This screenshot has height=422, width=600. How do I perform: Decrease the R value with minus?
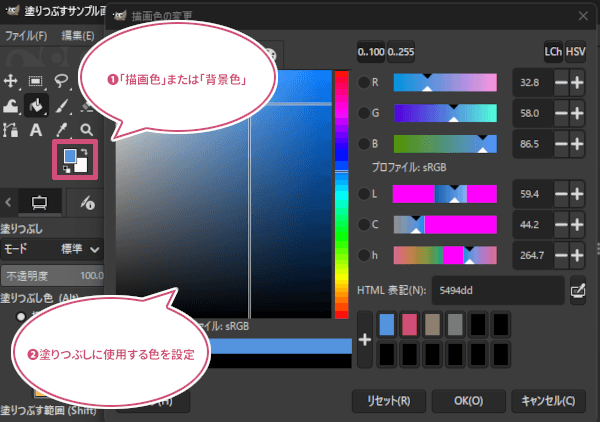tap(561, 82)
